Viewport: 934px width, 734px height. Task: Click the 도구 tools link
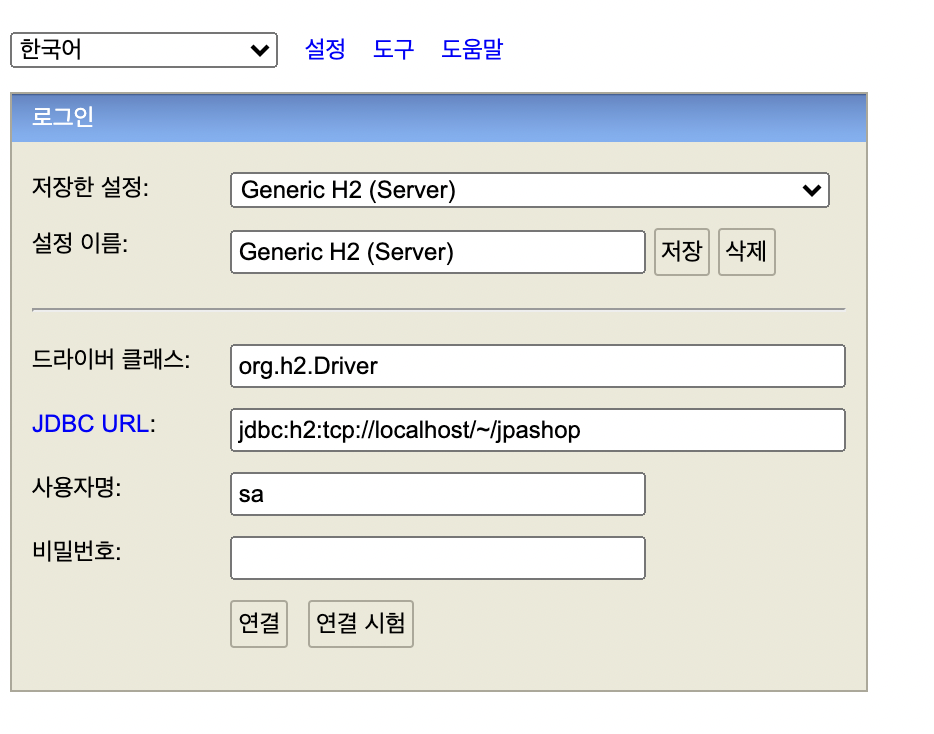click(393, 49)
